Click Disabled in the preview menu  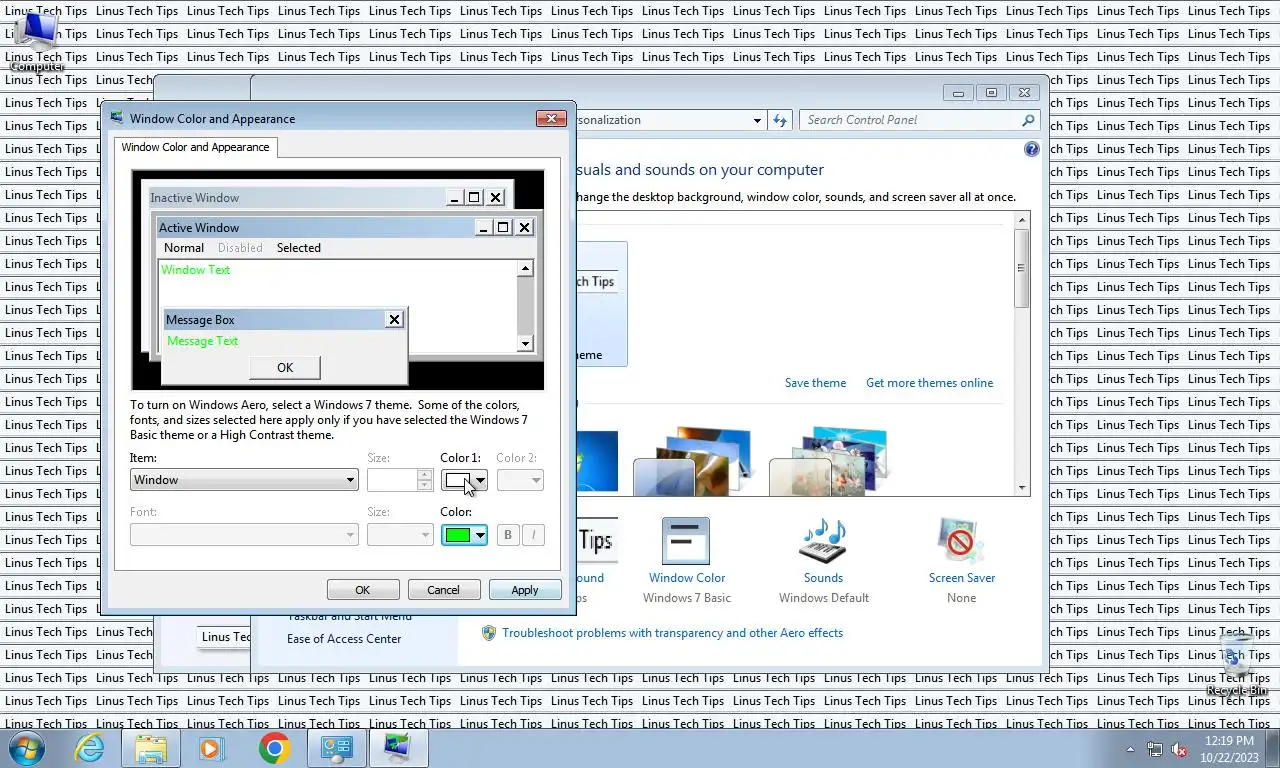(x=240, y=248)
